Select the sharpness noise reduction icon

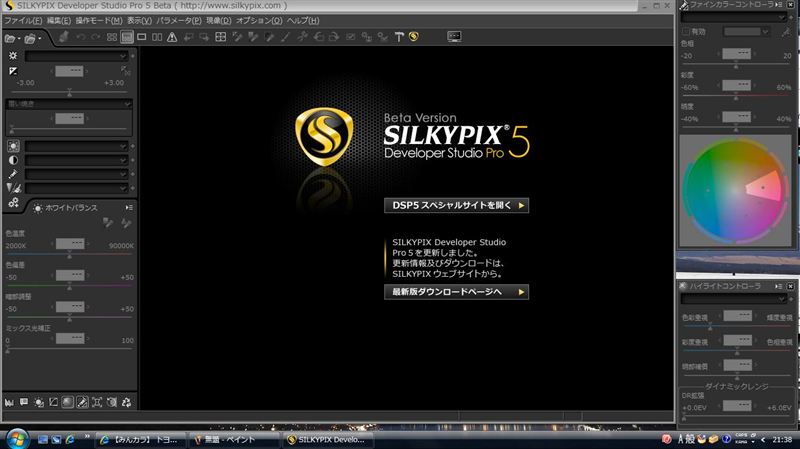(13, 188)
